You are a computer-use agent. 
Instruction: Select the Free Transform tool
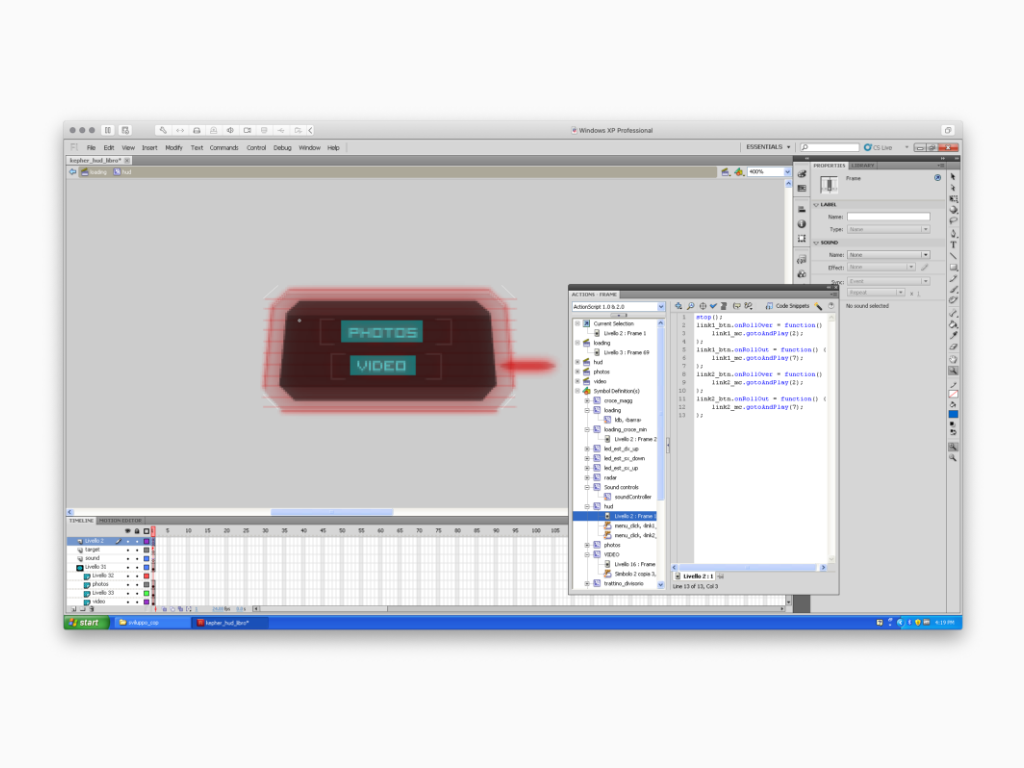(953, 199)
